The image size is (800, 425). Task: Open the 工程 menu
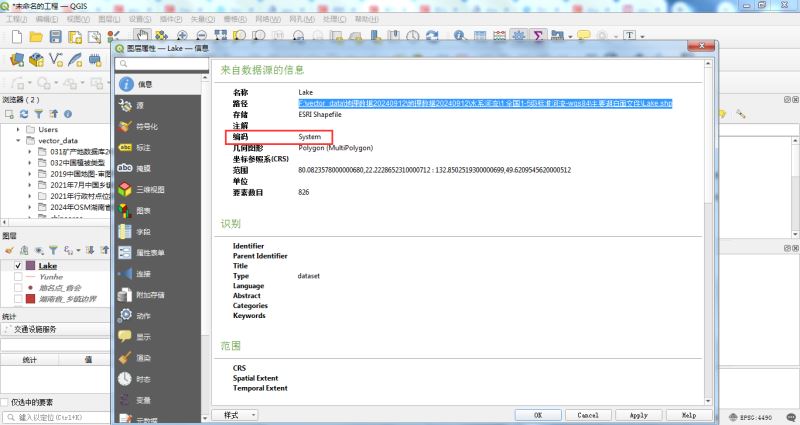point(17,19)
